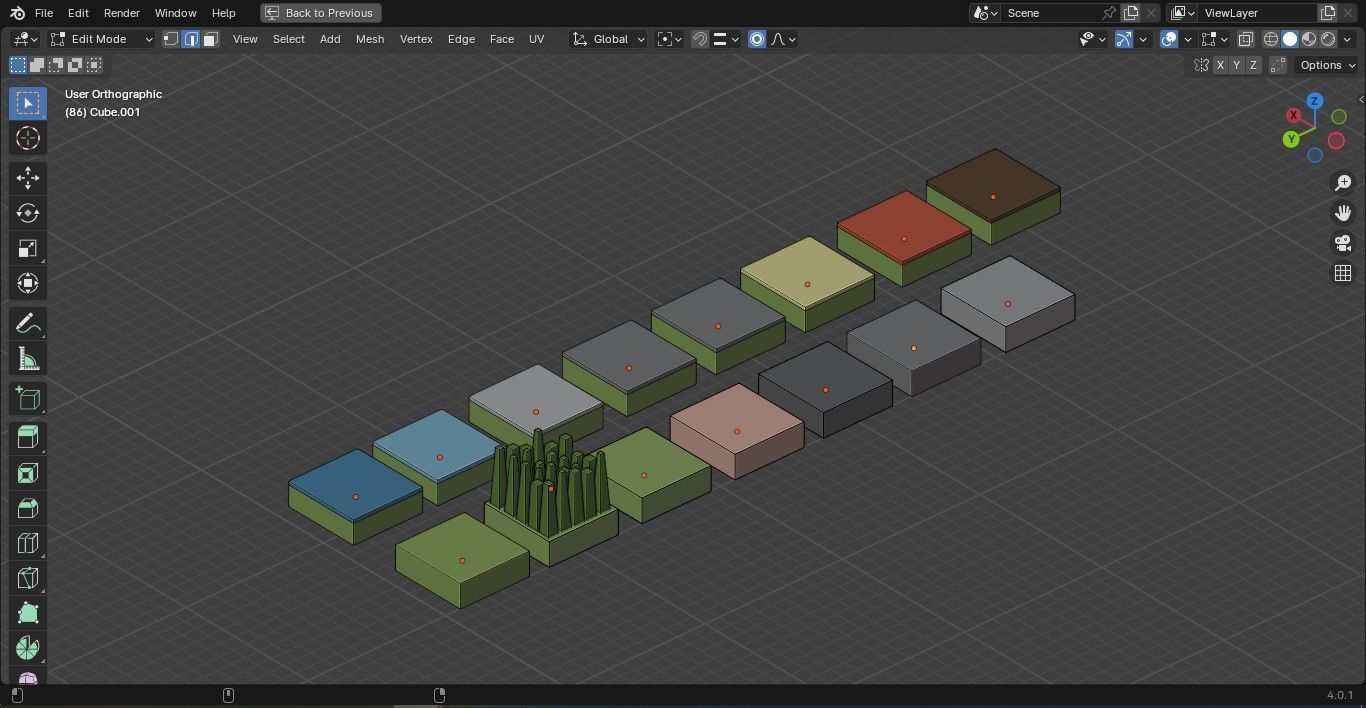Open the Mesh menu
Image resolution: width=1366 pixels, height=708 pixels.
[370, 39]
